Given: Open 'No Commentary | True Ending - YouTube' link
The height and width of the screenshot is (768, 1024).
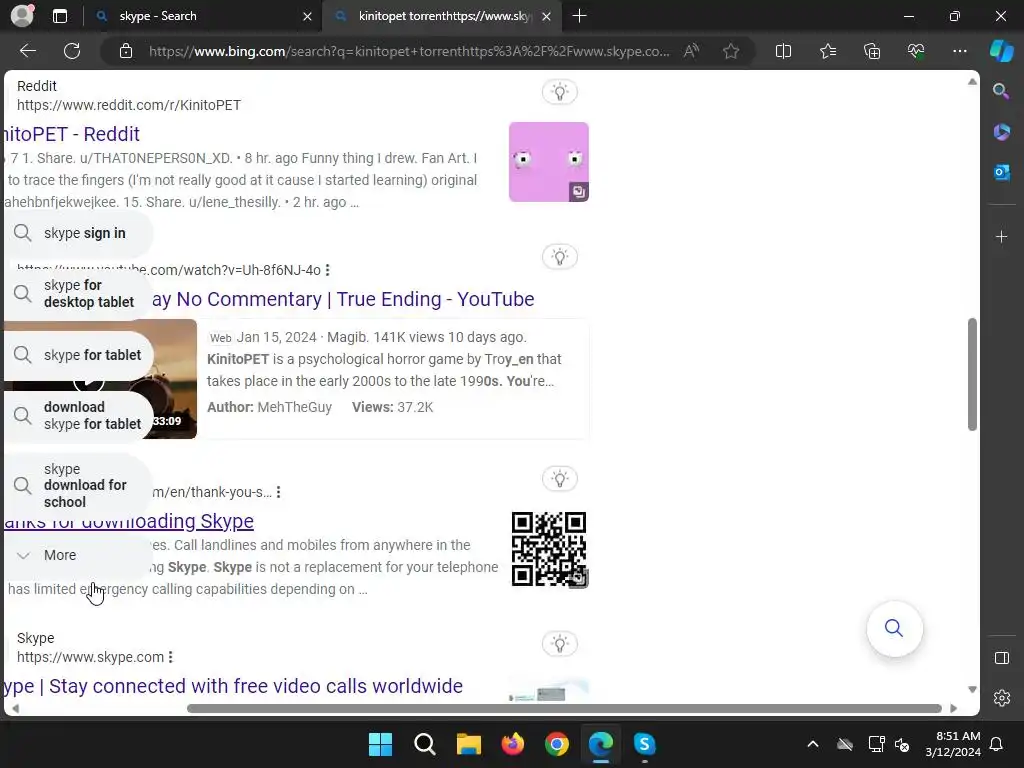Looking at the screenshot, I should click(x=343, y=299).
